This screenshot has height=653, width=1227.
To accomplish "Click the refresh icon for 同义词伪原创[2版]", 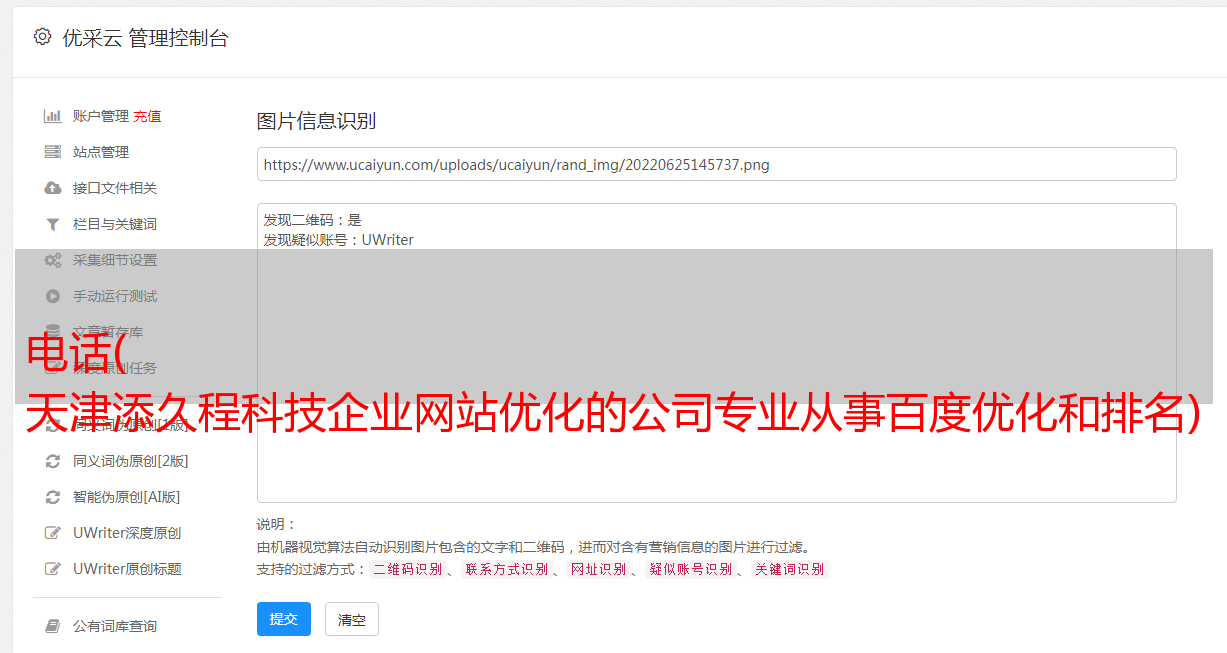I will (x=53, y=461).
